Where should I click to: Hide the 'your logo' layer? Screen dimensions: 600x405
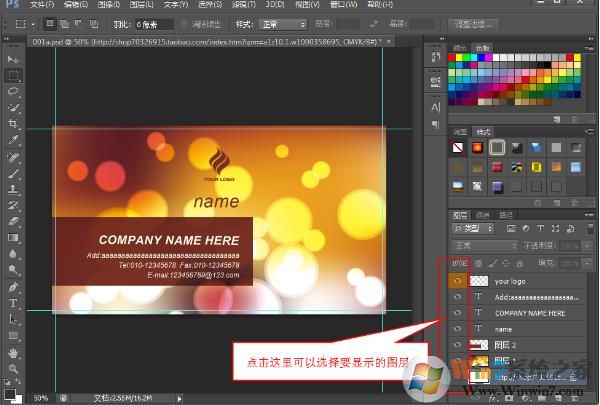458,281
